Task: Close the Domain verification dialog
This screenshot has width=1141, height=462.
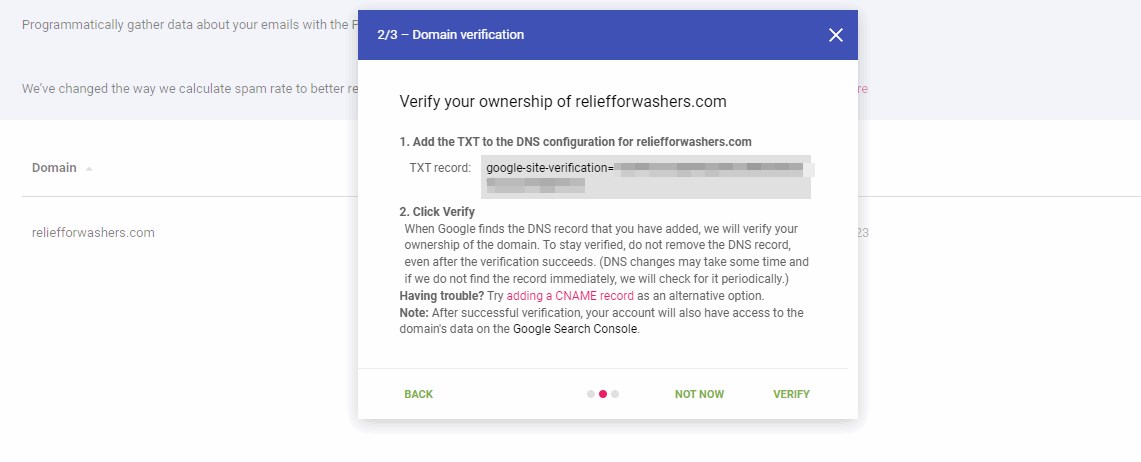Action: point(836,35)
